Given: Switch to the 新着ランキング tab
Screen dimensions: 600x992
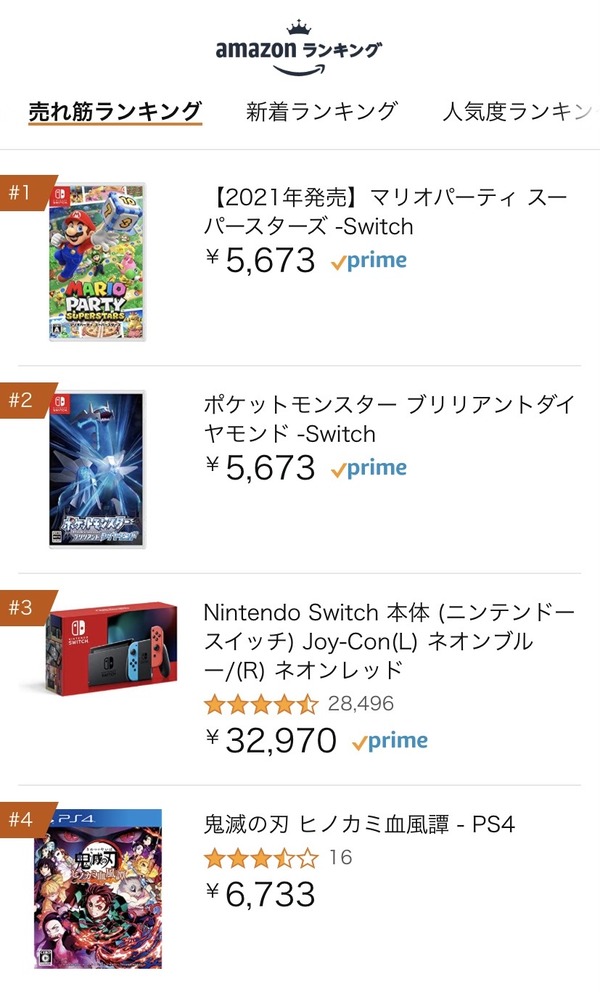Looking at the screenshot, I should click(322, 111).
